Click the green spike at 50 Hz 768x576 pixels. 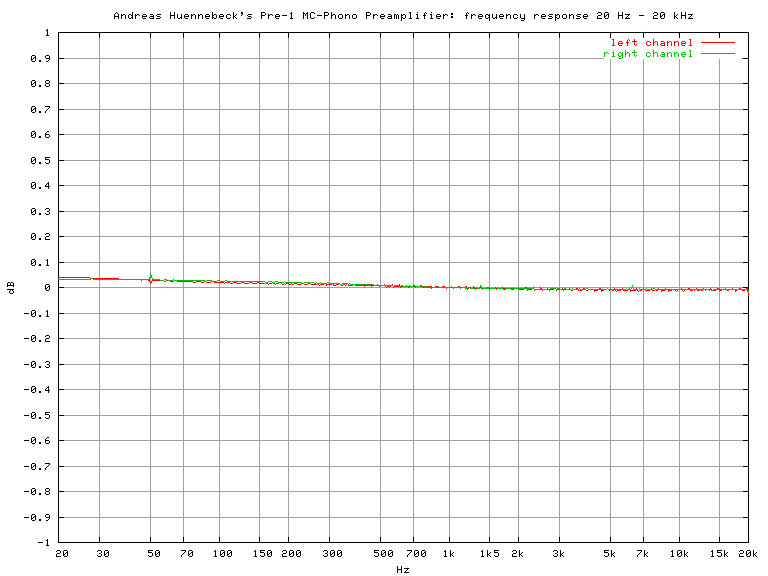150,277
